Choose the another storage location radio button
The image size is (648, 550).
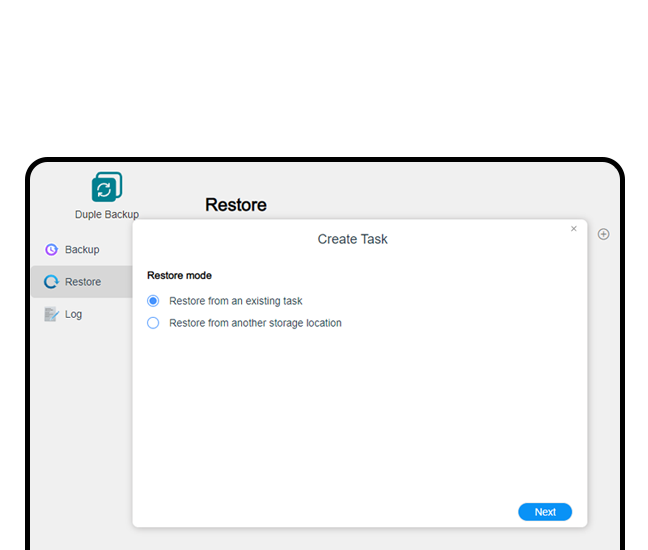point(153,323)
